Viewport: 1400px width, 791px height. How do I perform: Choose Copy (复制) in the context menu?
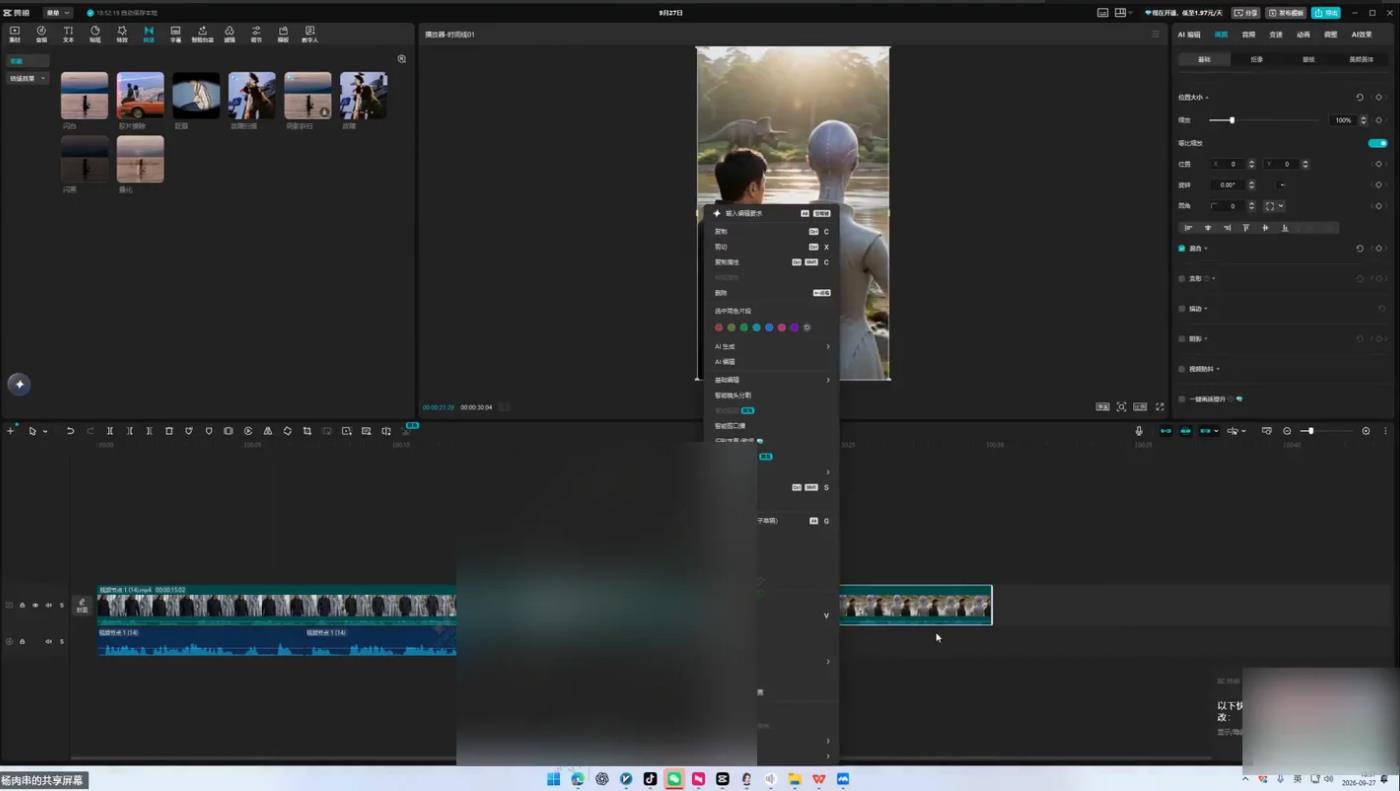(x=771, y=231)
